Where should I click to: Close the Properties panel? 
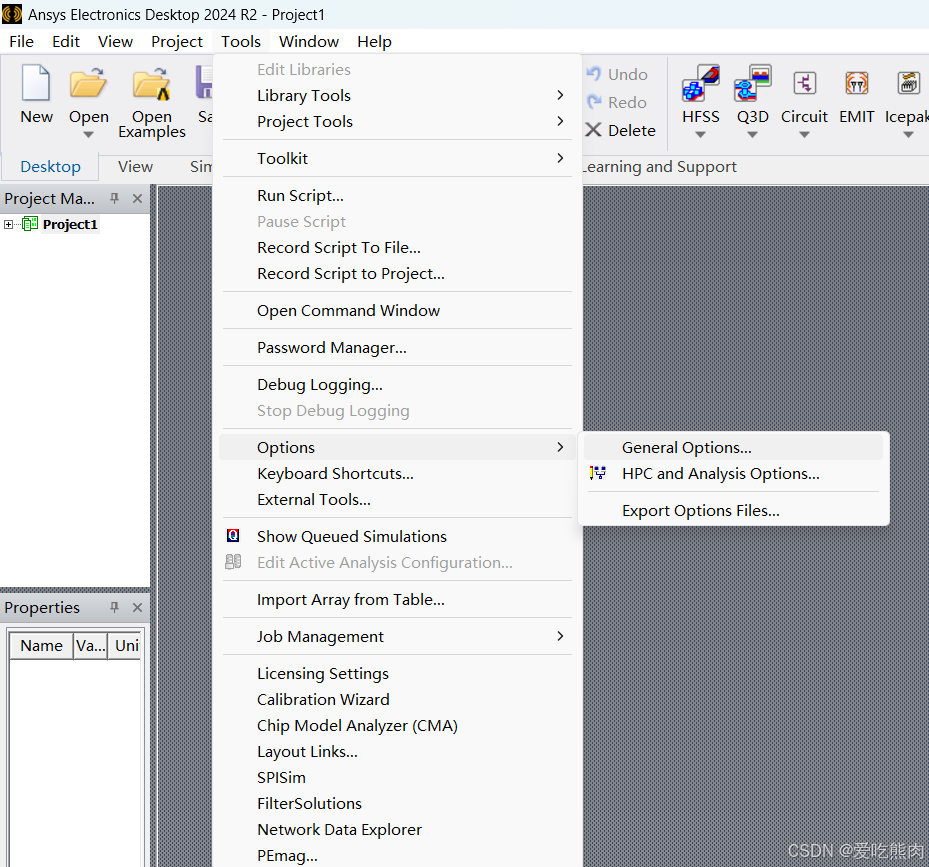click(137, 607)
